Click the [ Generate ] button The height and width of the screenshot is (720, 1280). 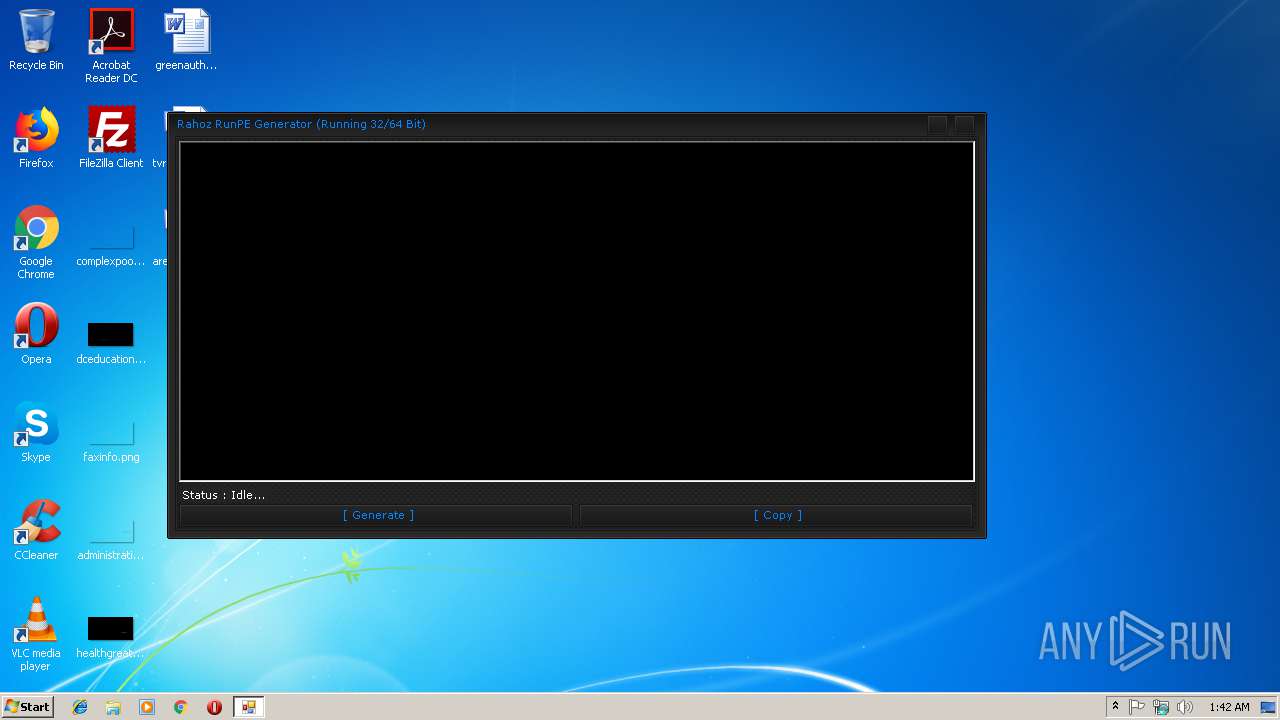coord(376,515)
